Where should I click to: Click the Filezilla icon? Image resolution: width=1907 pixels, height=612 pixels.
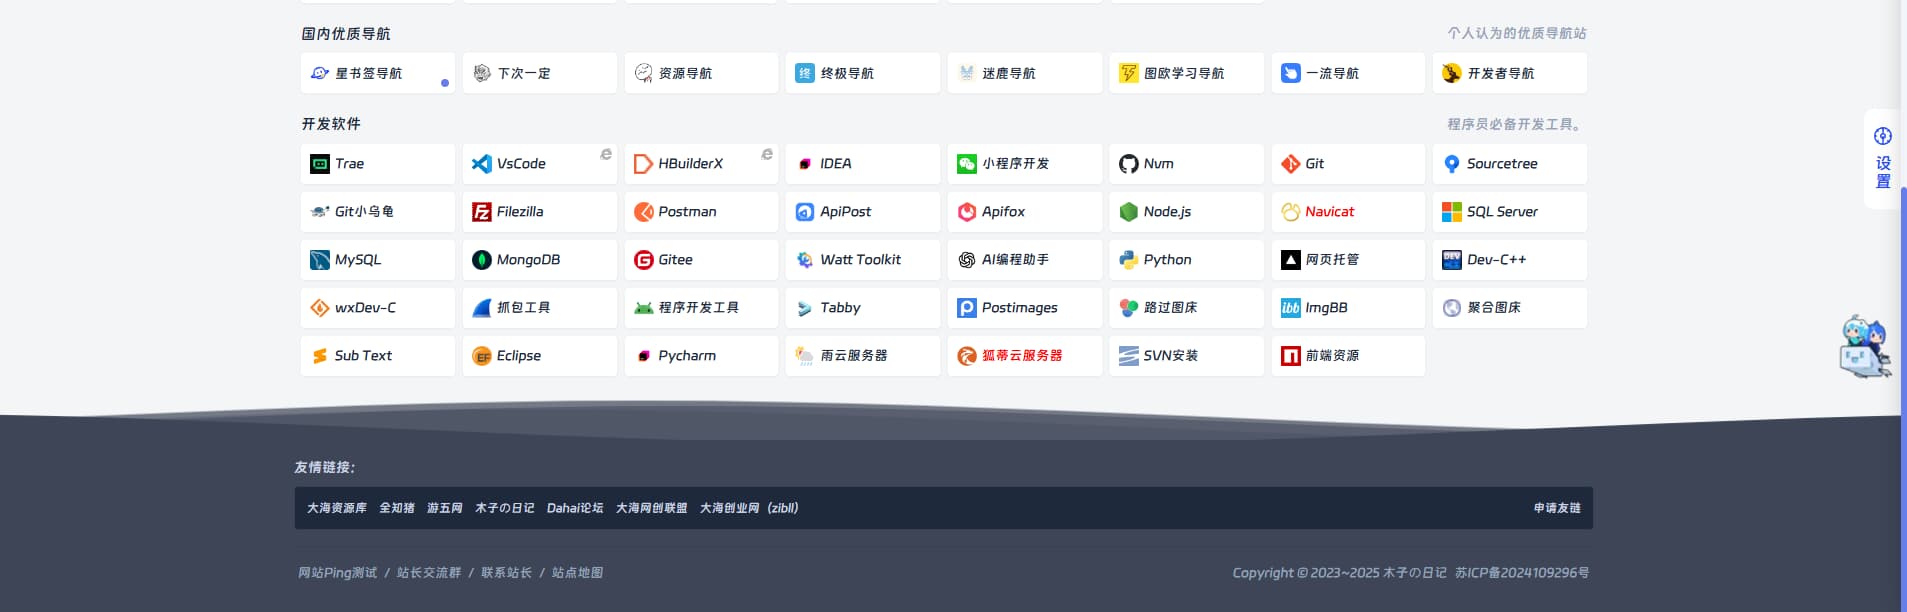[482, 212]
